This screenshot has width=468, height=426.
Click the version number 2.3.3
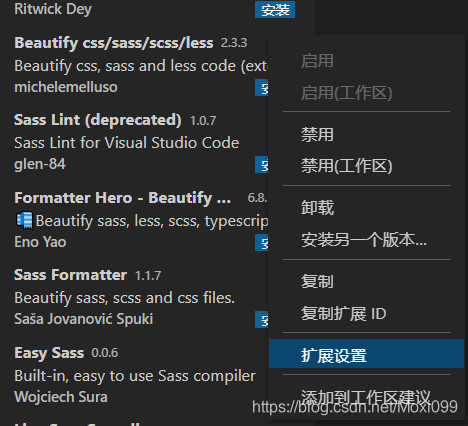234,43
